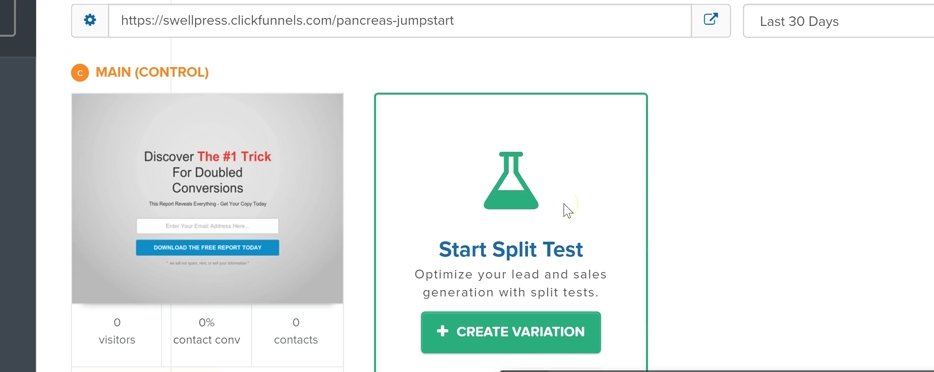The image size is (934, 372).
Task: Select the 0% contact conv stat cell
Action: coord(207,331)
